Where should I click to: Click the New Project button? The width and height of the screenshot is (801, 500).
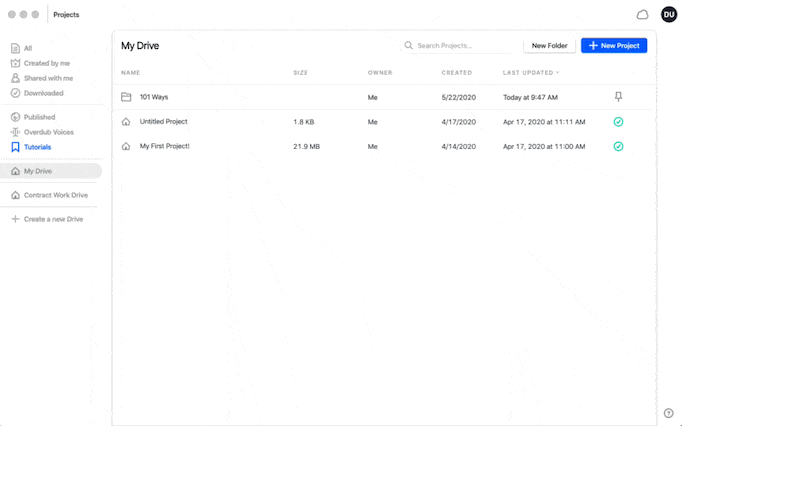[614, 45]
